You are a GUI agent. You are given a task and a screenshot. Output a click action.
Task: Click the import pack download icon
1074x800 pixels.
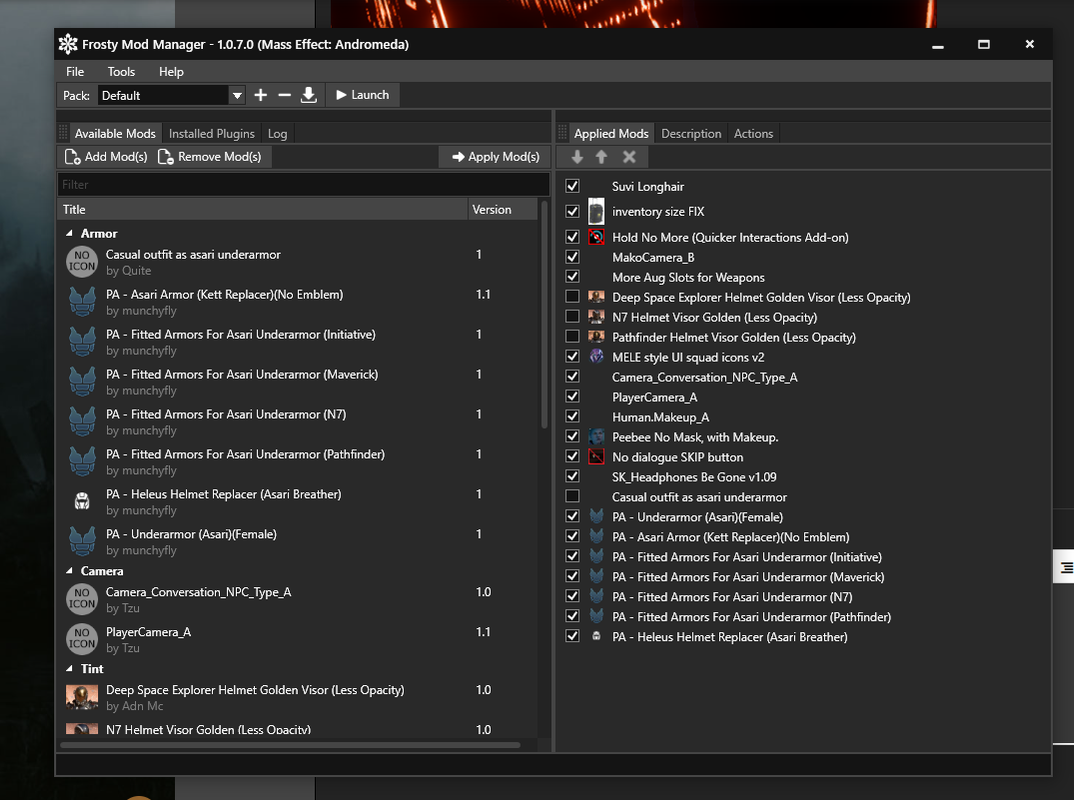click(x=309, y=95)
